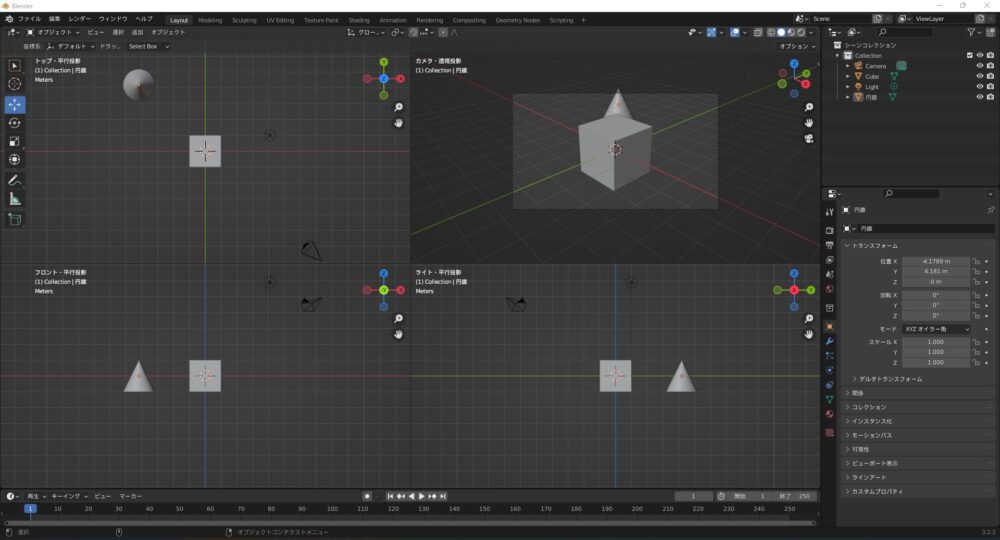Open the Render properties tab
The height and width of the screenshot is (540, 1000).
coord(829,230)
